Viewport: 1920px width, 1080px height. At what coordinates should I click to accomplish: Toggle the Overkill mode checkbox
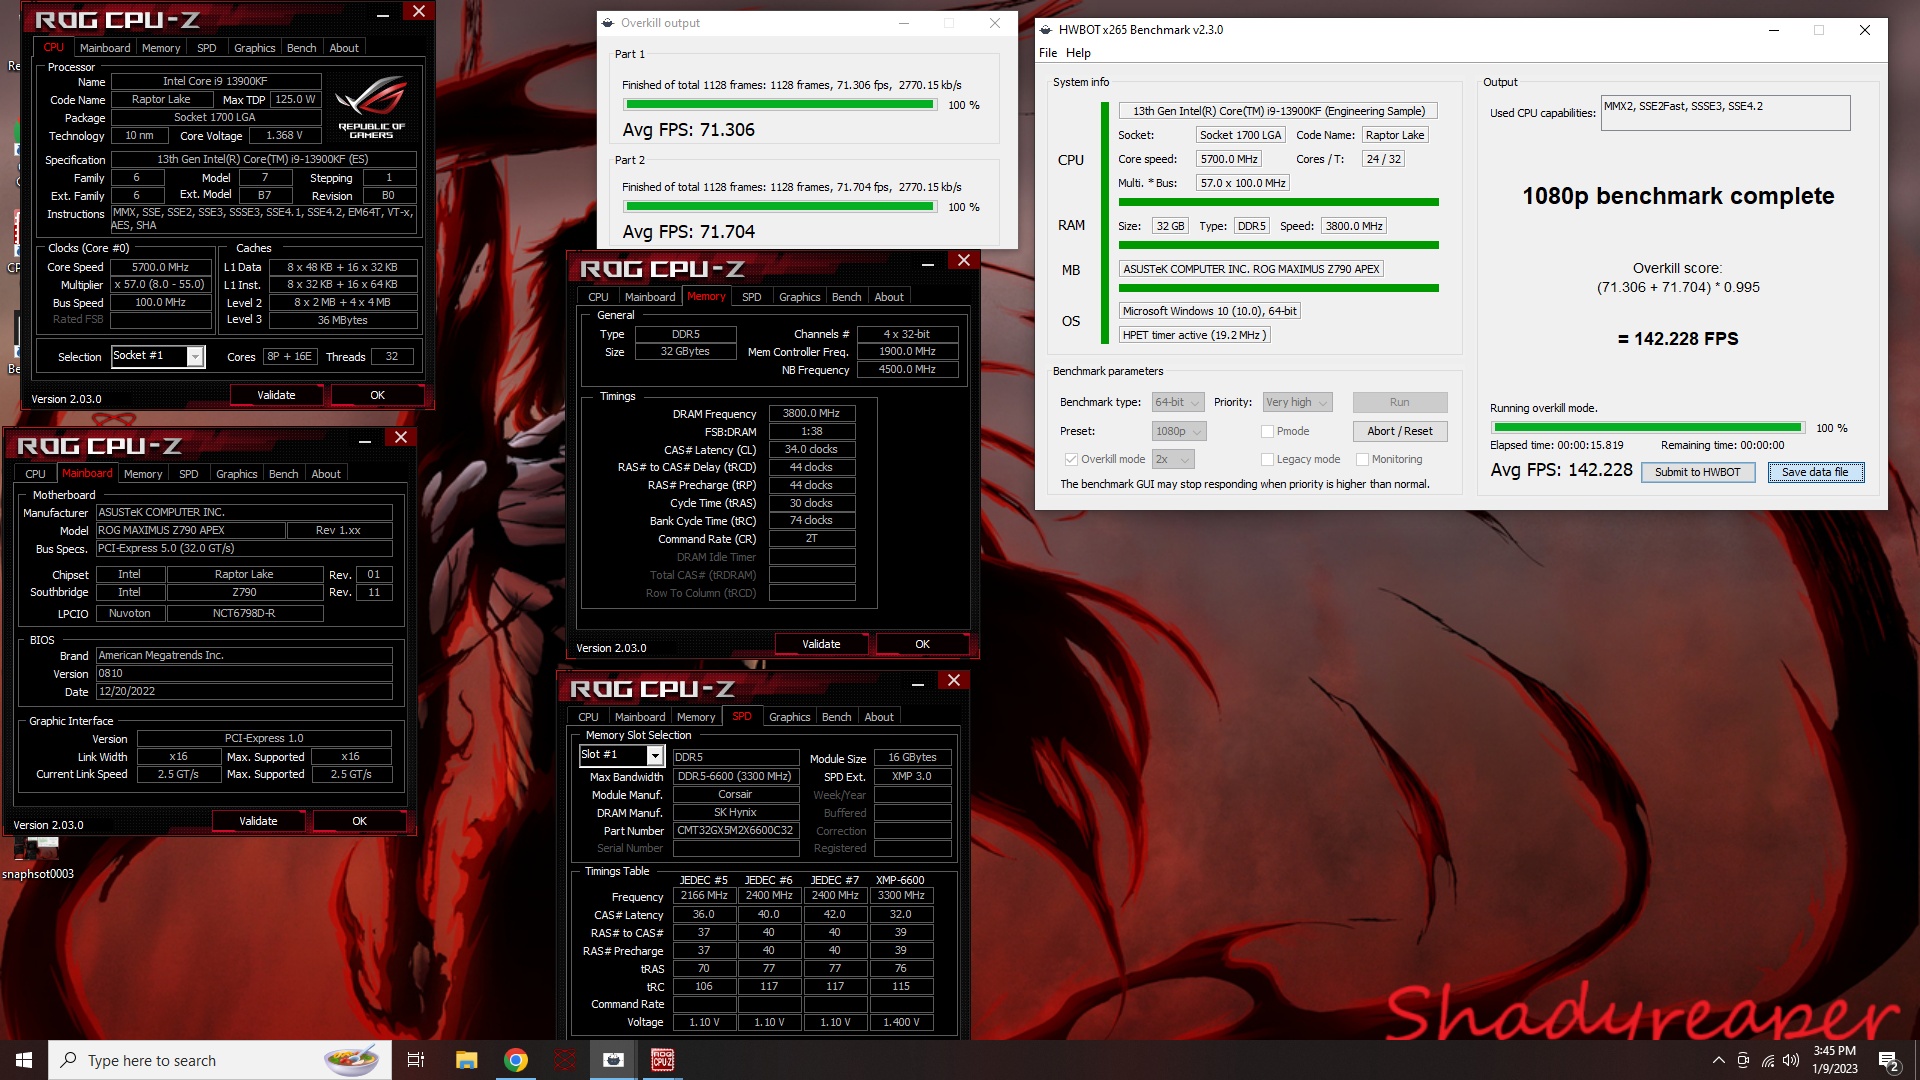(1071, 459)
